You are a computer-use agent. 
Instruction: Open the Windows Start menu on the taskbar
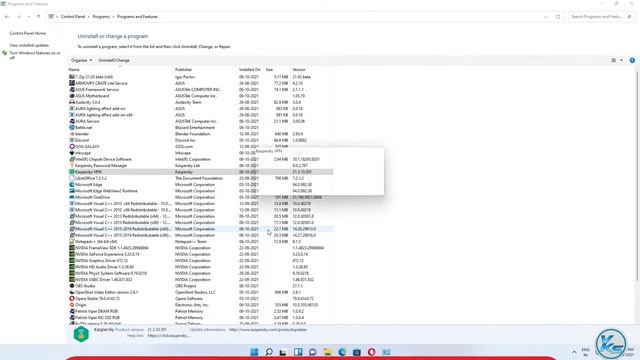(254, 352)
